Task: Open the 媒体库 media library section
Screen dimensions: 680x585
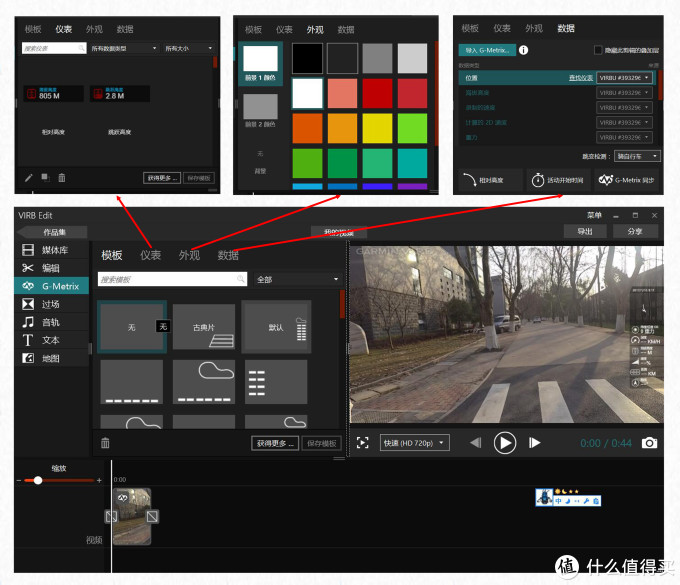Action: point(52,250)
